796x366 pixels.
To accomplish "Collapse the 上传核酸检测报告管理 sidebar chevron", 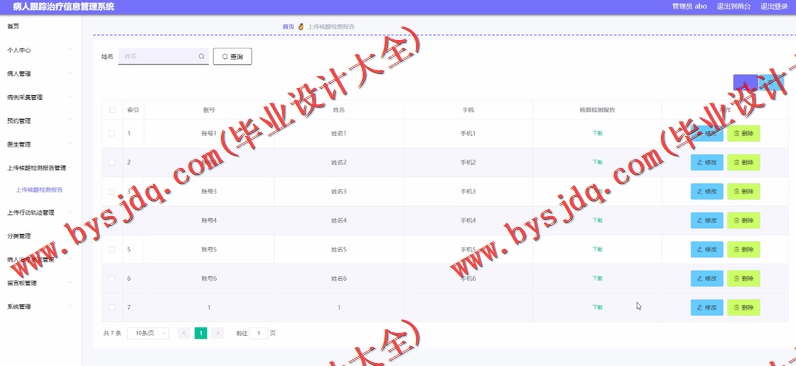I will click(71, 167).
